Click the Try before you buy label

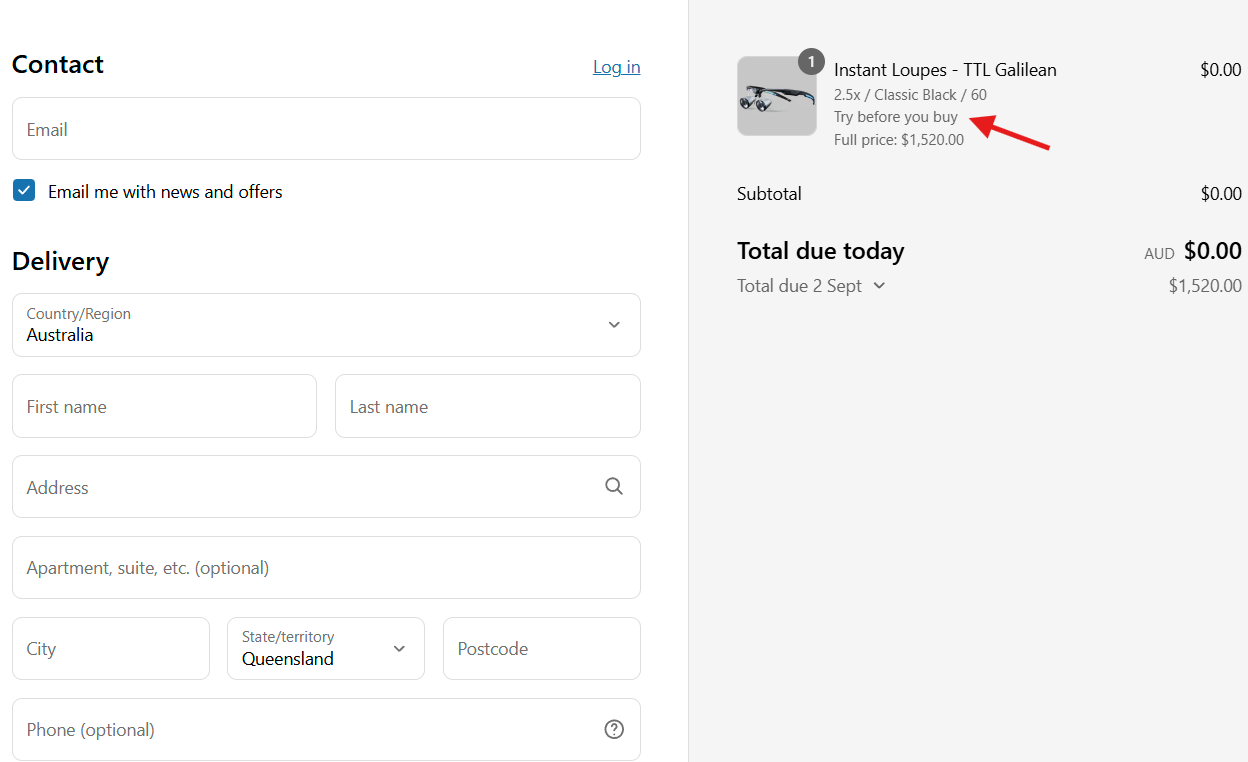point(895,117)
